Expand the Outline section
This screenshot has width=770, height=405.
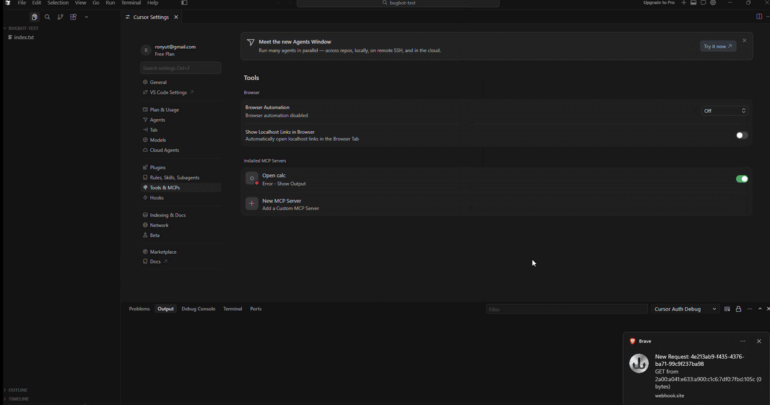[x=18, y=390]
